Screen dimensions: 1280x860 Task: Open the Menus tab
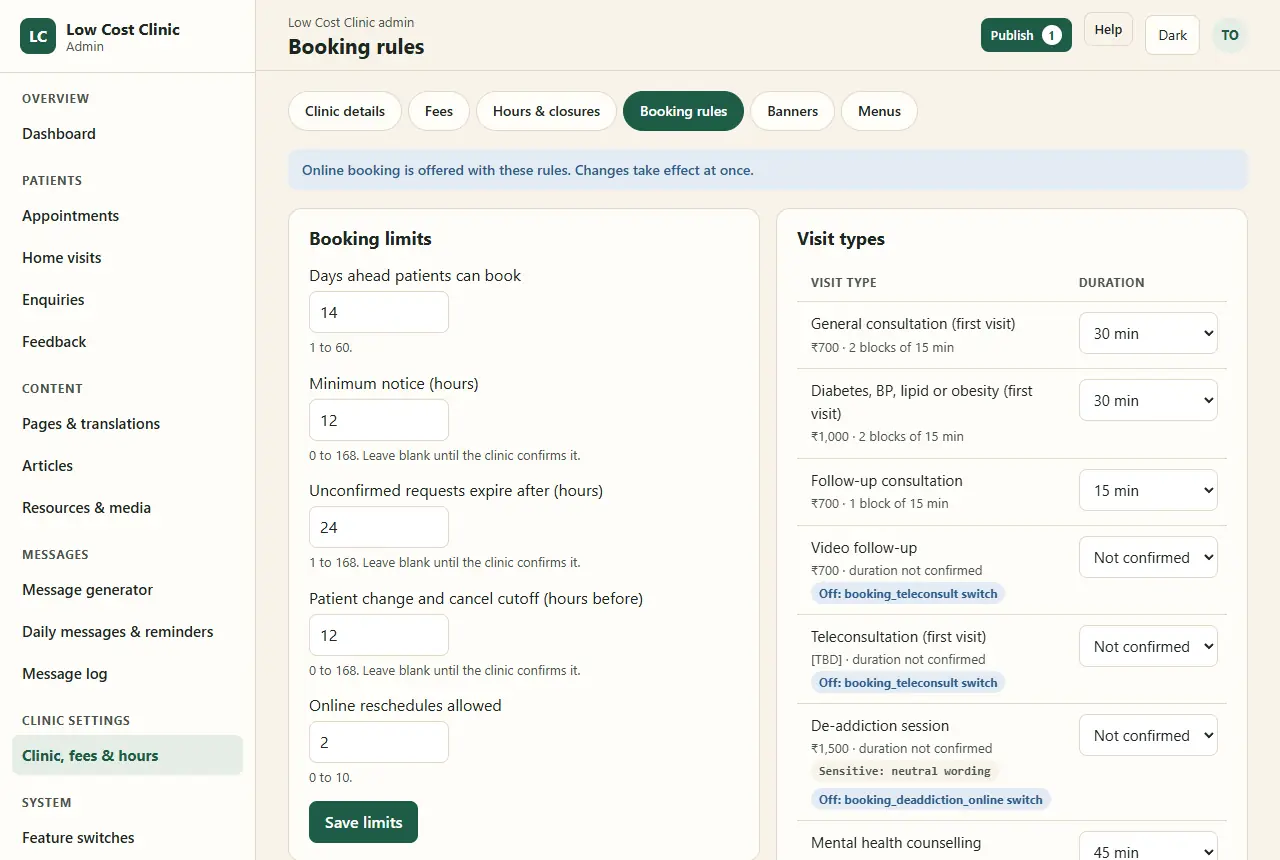click(x=879, y=111)
